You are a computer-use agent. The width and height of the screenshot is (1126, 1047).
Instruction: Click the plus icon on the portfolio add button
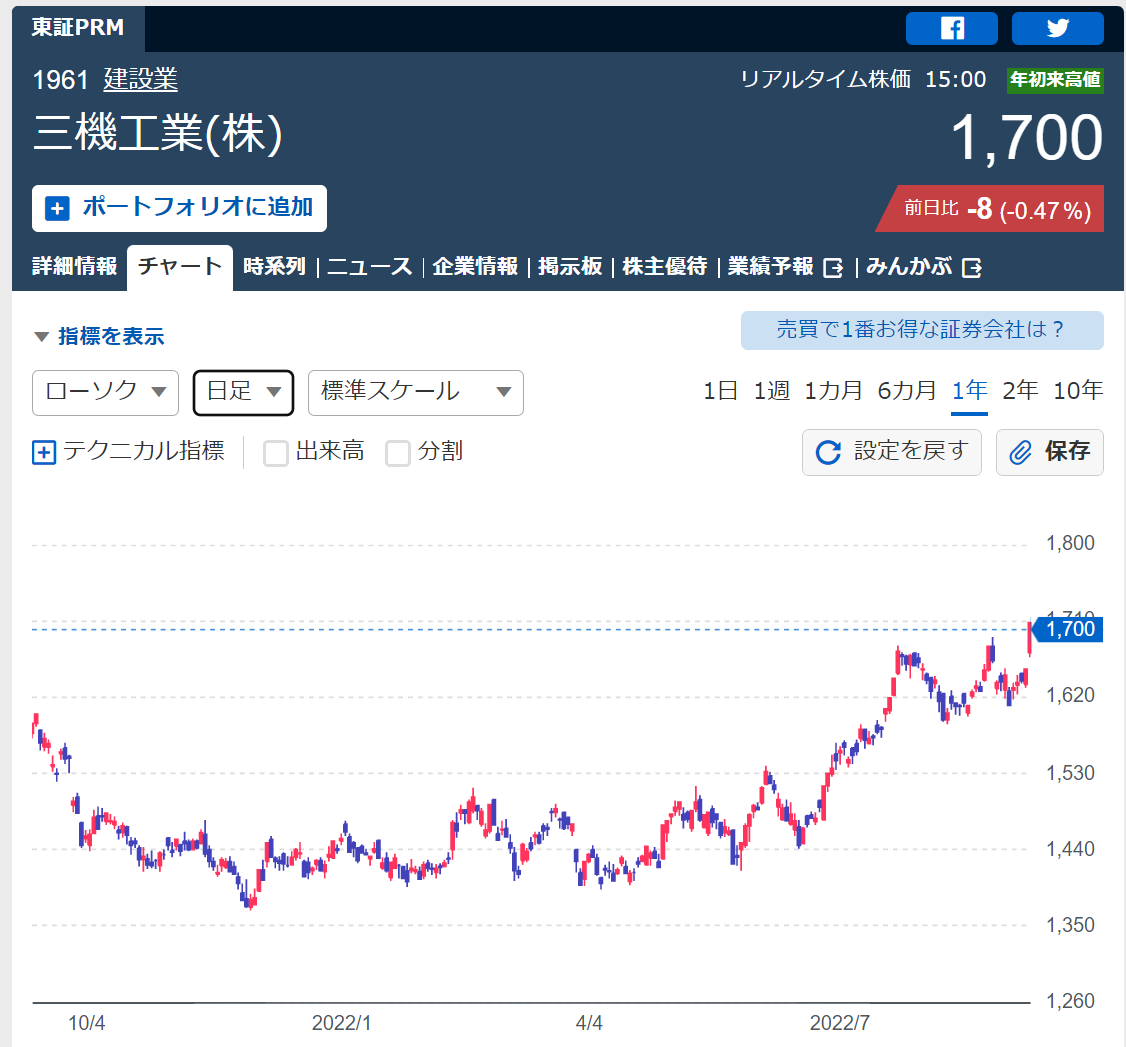(57, 208)
